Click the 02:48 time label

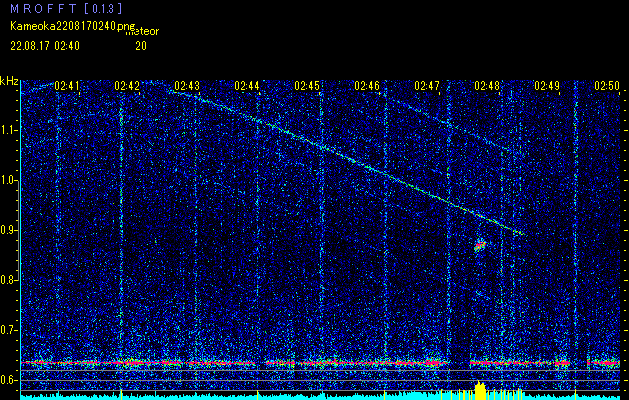(487, 86)
